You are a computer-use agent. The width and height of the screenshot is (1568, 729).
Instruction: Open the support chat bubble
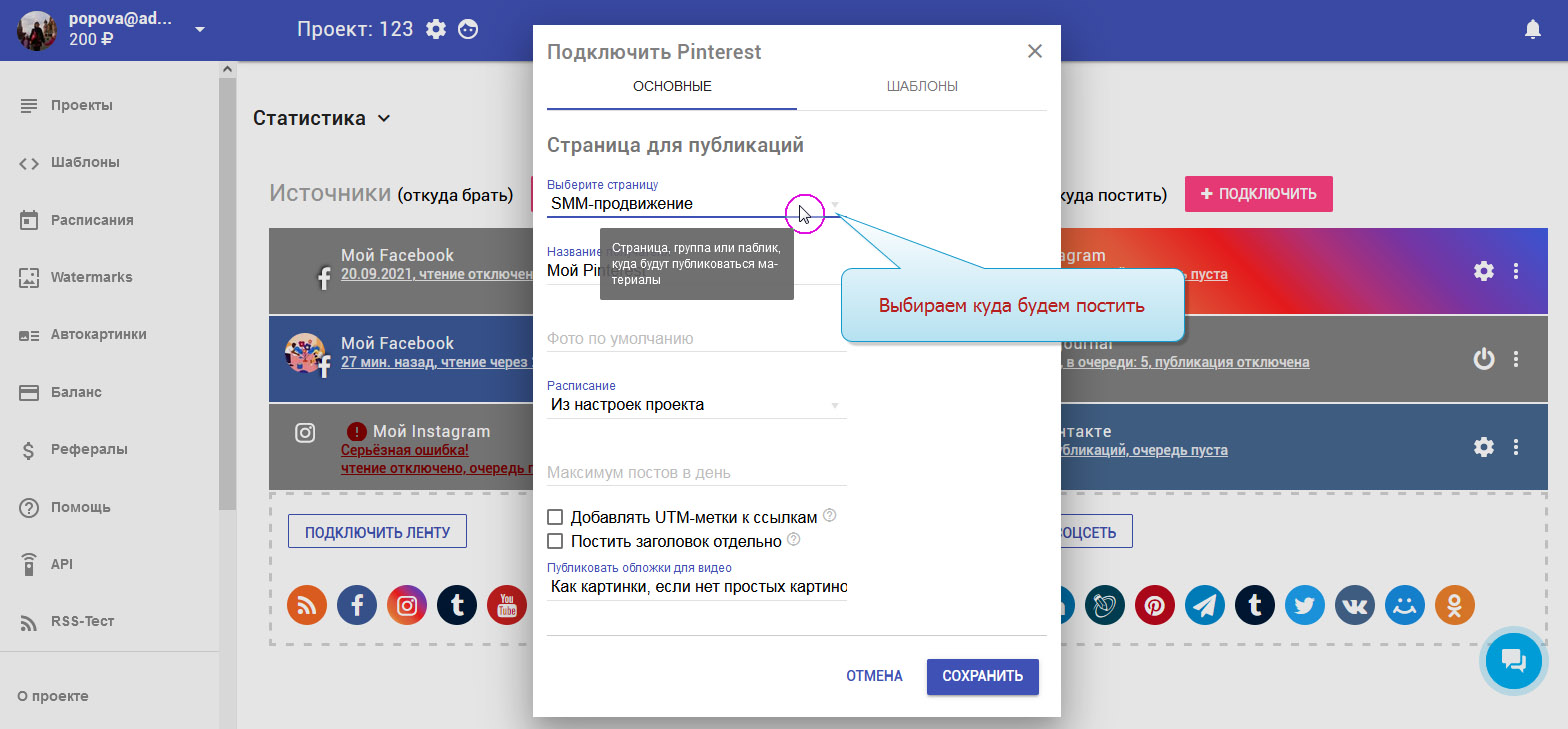1513,660
